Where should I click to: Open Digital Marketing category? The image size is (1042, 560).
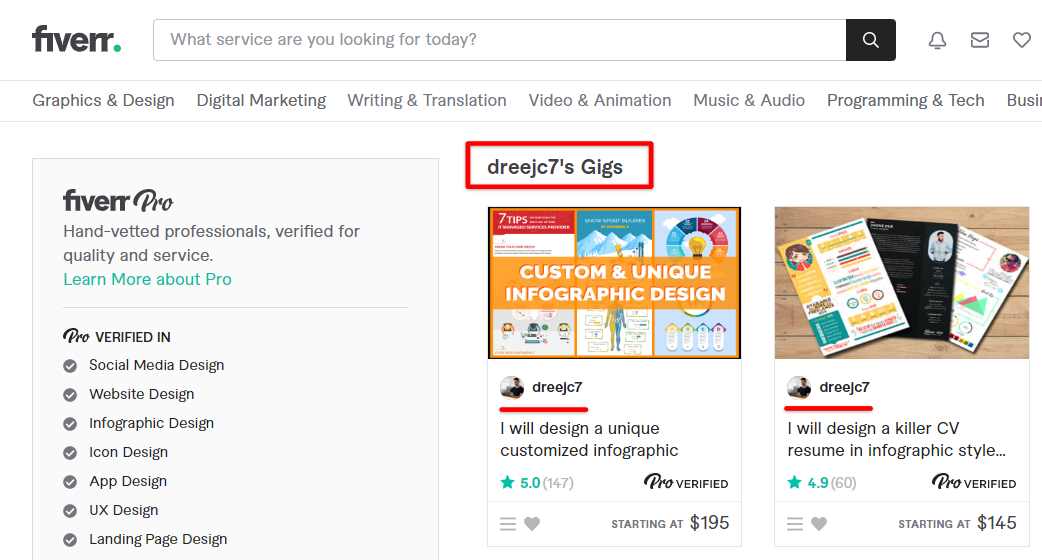[x=261, y=100]
